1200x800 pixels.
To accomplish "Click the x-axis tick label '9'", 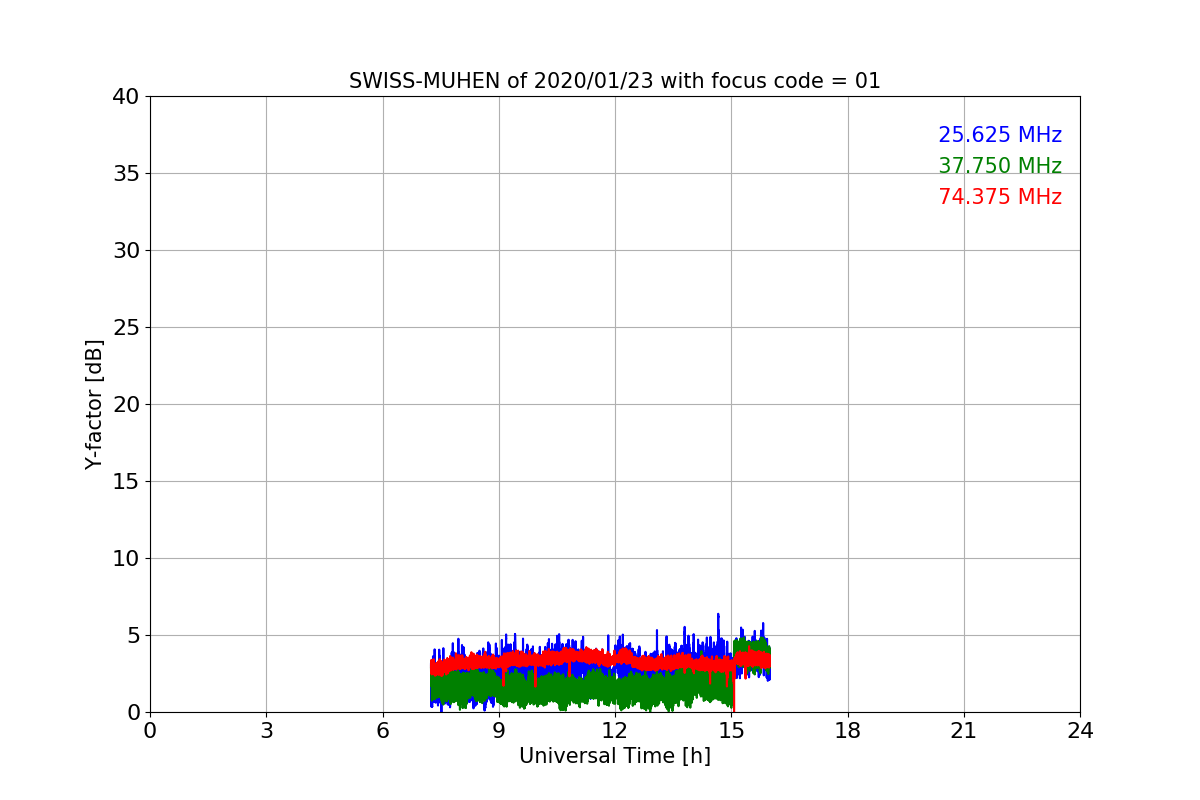I will [x=499, y=731].
